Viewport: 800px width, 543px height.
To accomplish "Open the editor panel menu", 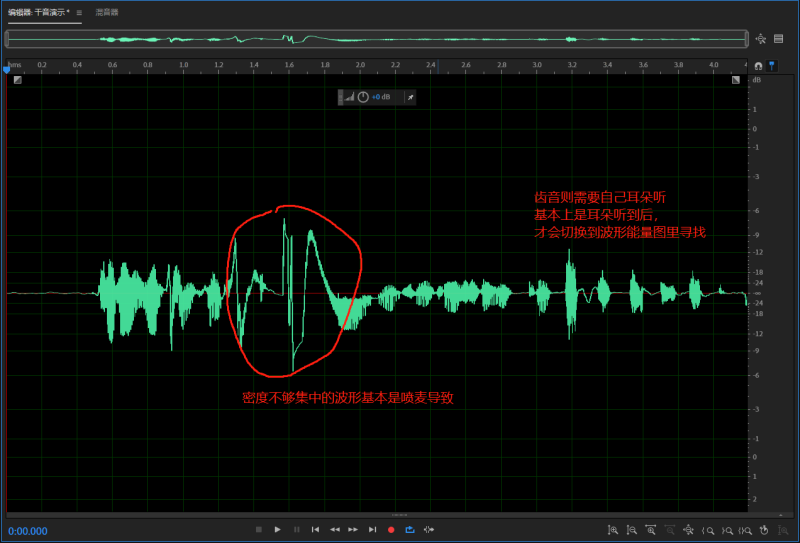I will pyautogui.click(x=79, y=13).
